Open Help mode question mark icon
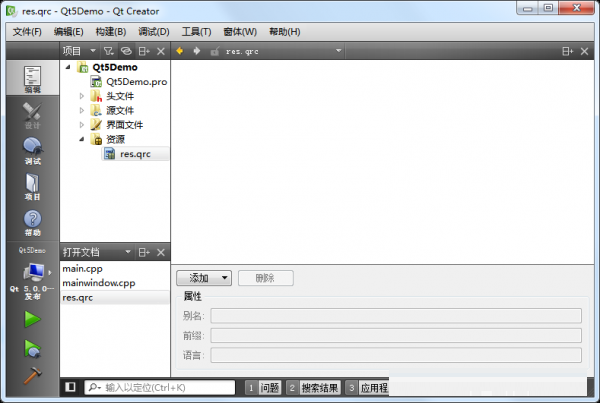This screenshot has width=600, height=403. tap(33, 222)
